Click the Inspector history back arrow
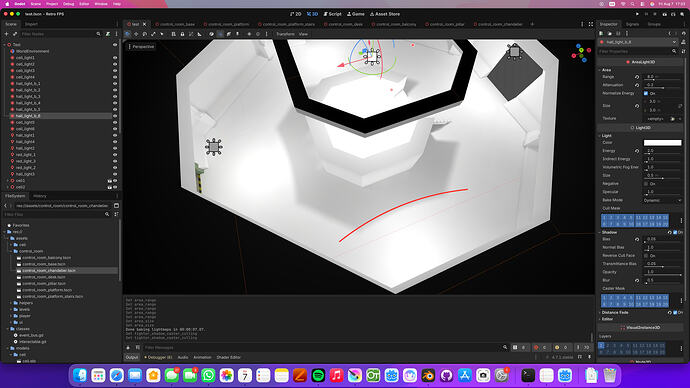This screenshot has height=388, width=690. point(669,33)
